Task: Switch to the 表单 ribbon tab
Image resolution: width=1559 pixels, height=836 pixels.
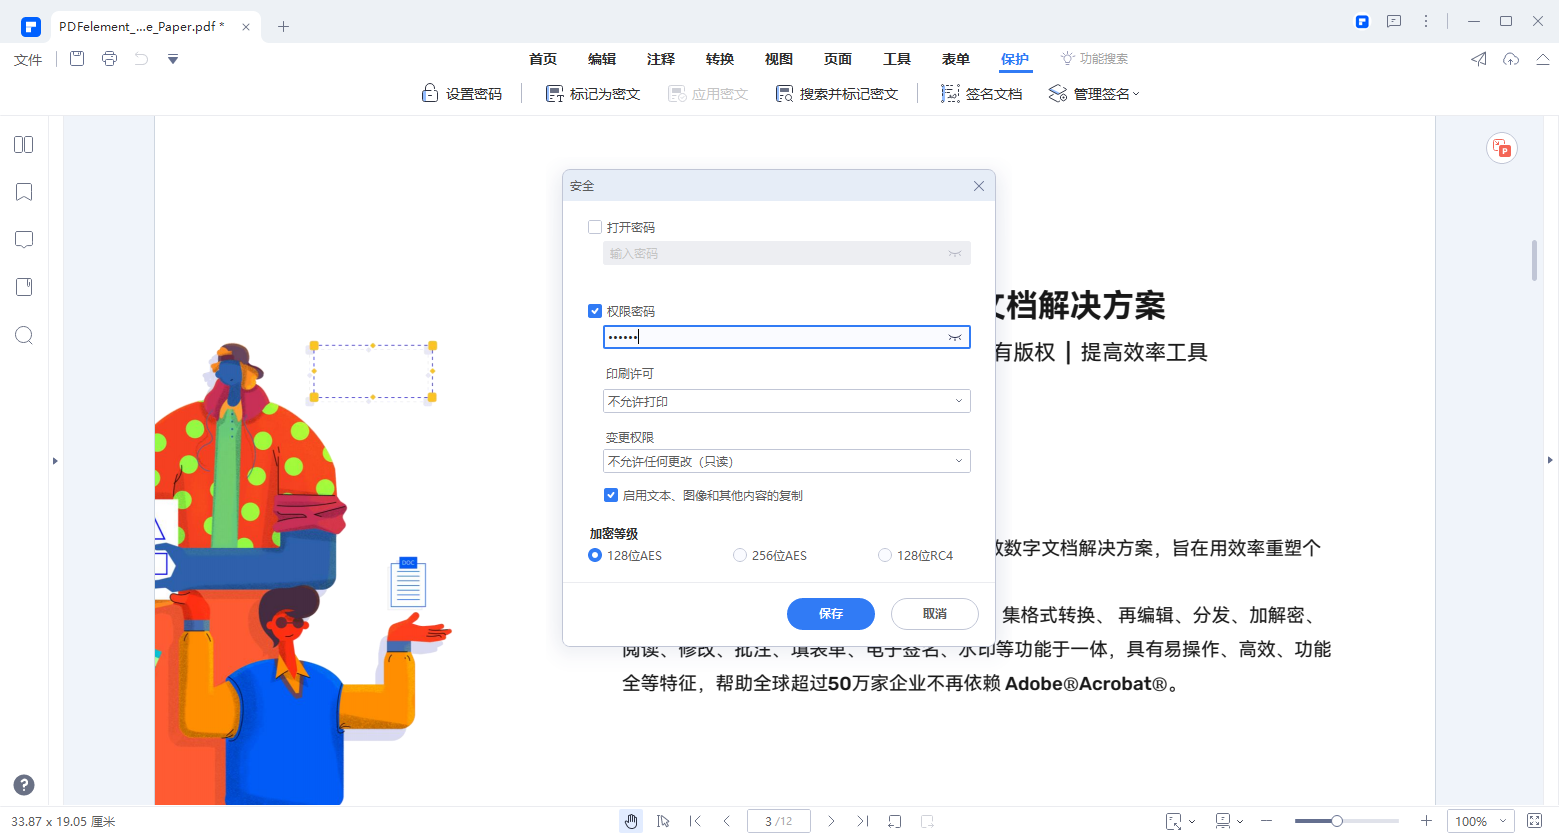Action: (x=955, y=59)
